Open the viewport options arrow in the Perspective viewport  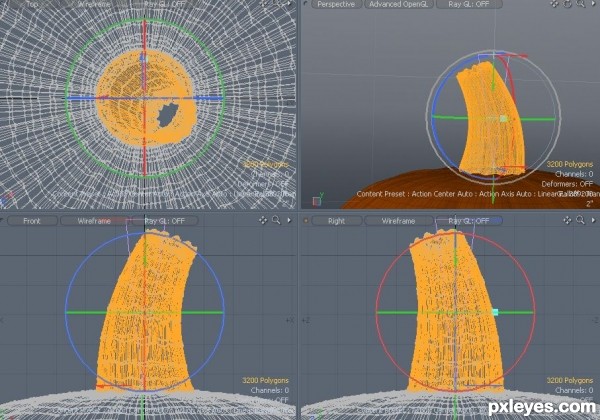coord(594,4)
